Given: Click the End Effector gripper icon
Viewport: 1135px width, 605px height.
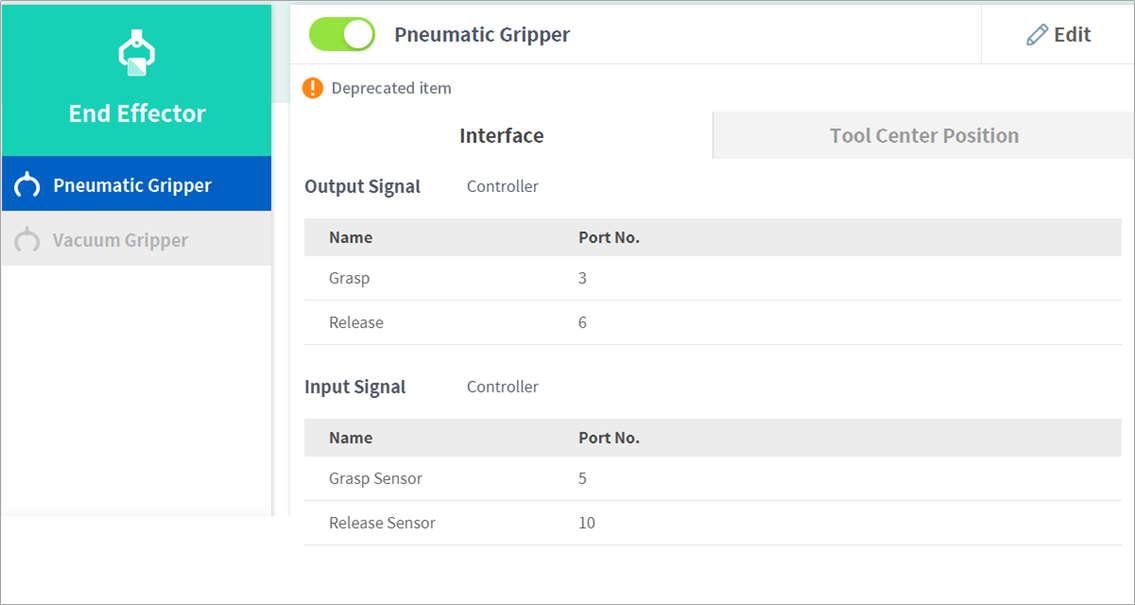Looking at the screenshot, I should [136, 54].
